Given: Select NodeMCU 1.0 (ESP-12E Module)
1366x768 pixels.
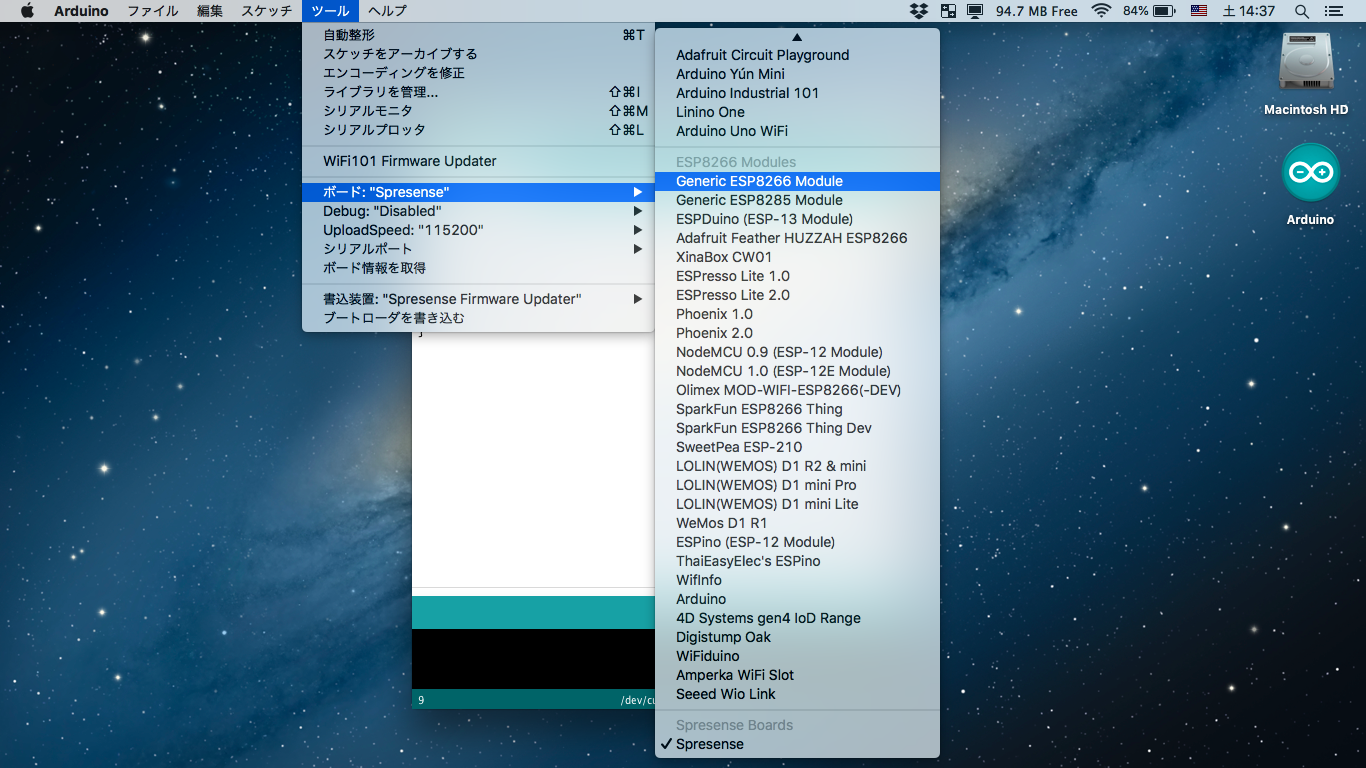Looking at the screenshot, I should click(797, 371).
